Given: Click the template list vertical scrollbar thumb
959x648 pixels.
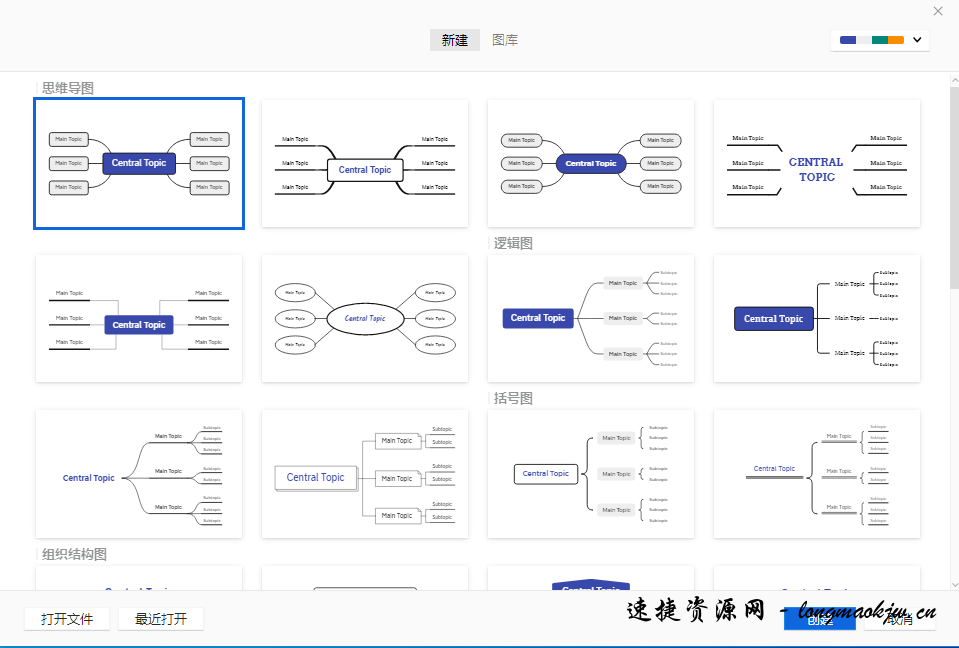Looking at the screenshot, I should coord(954,187).
